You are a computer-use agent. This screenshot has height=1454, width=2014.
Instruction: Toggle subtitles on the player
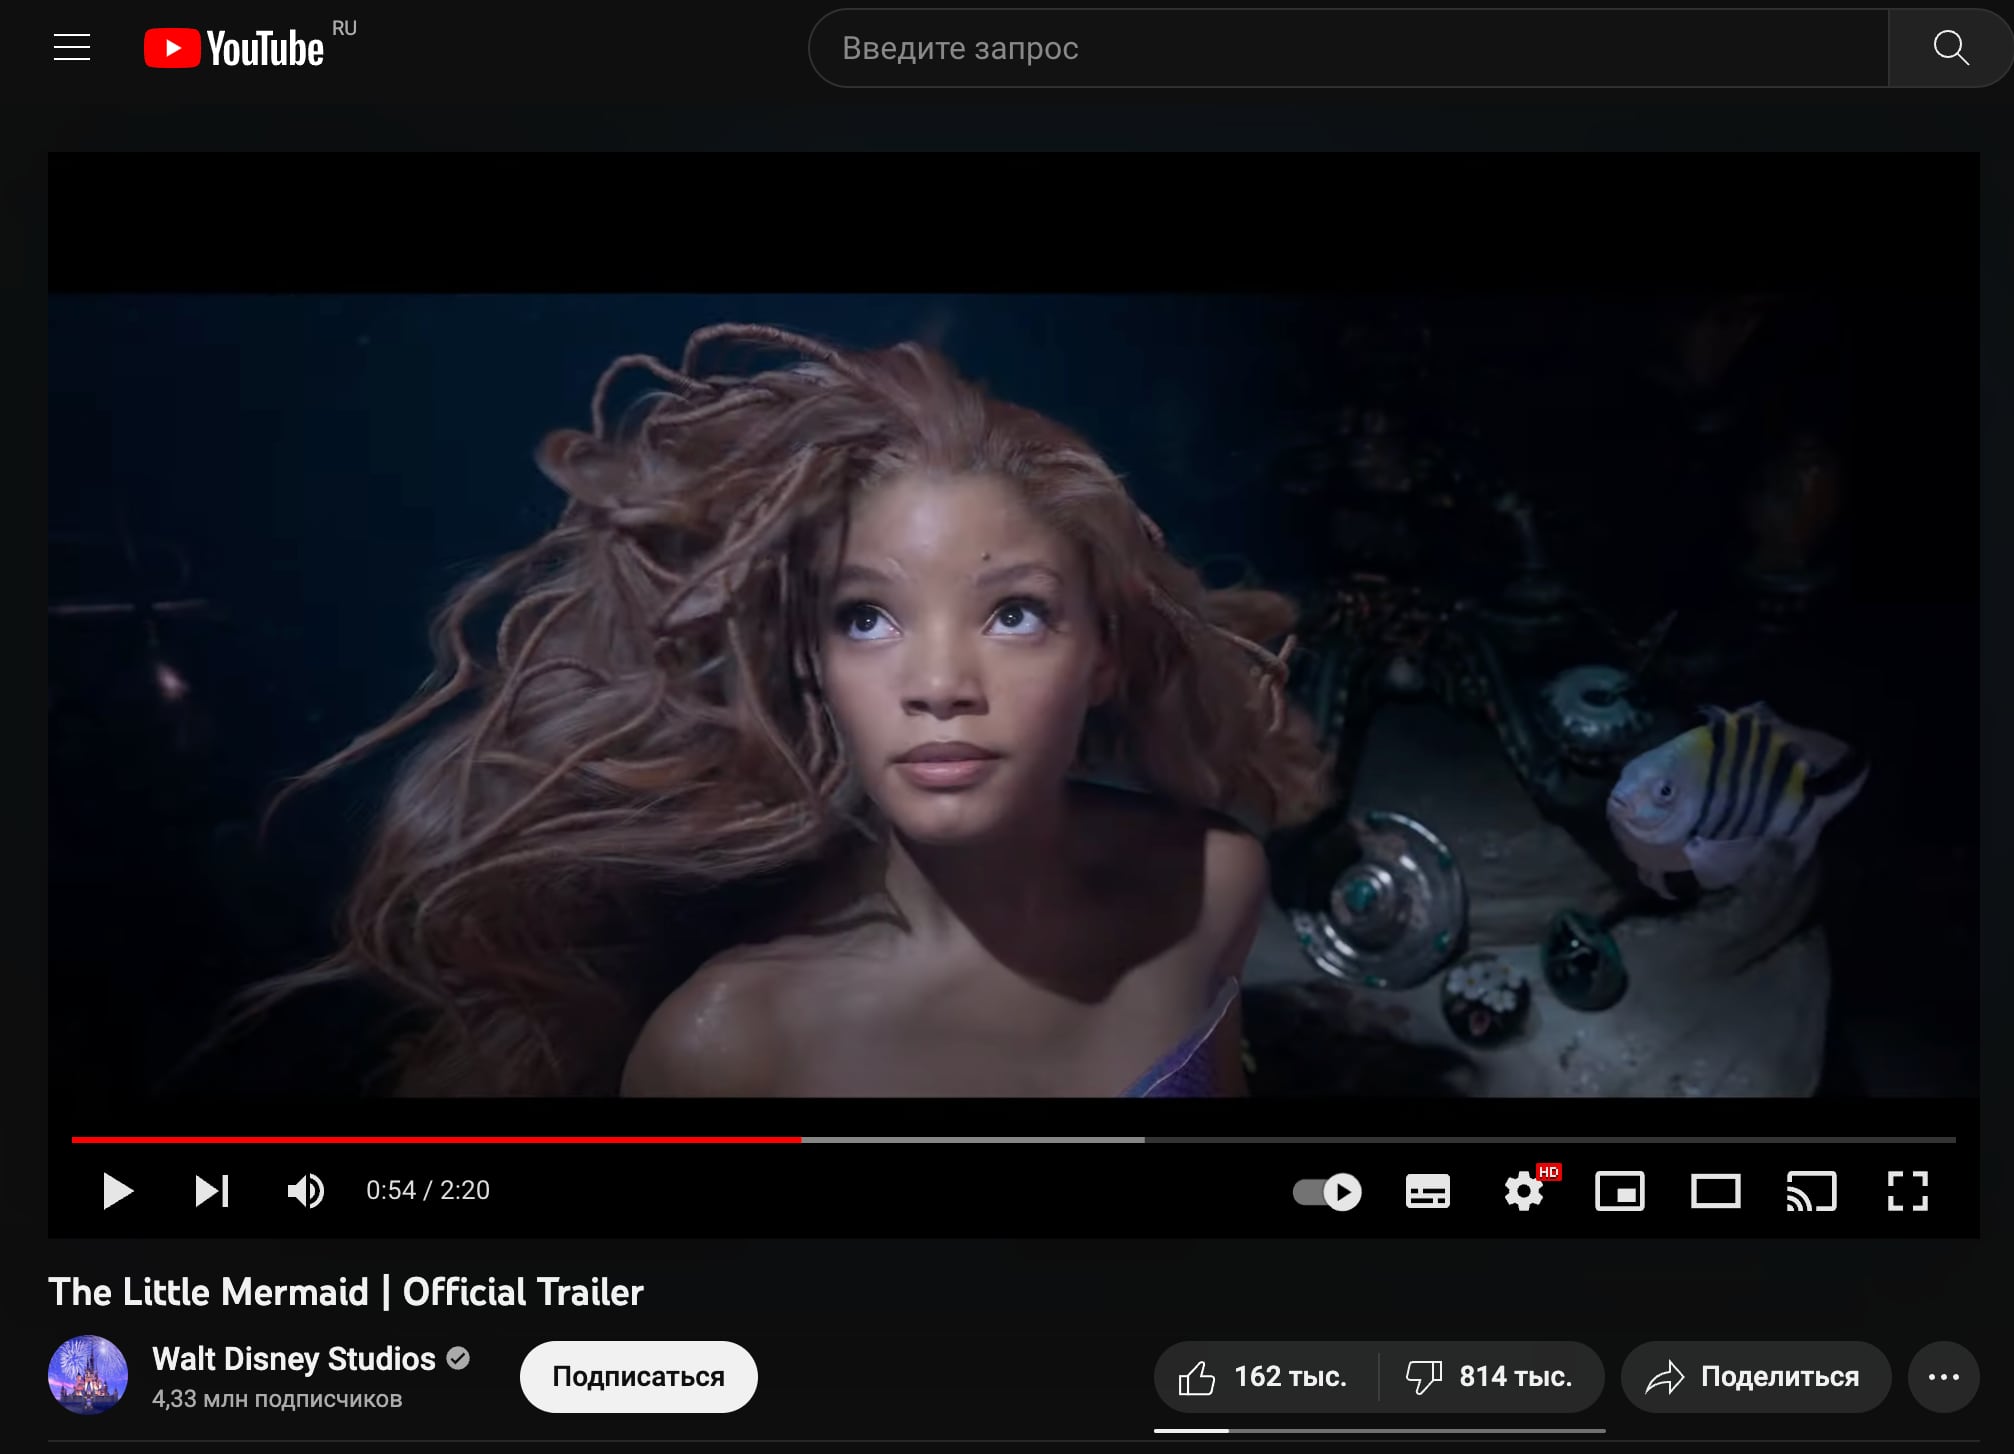[1427, 1191]
